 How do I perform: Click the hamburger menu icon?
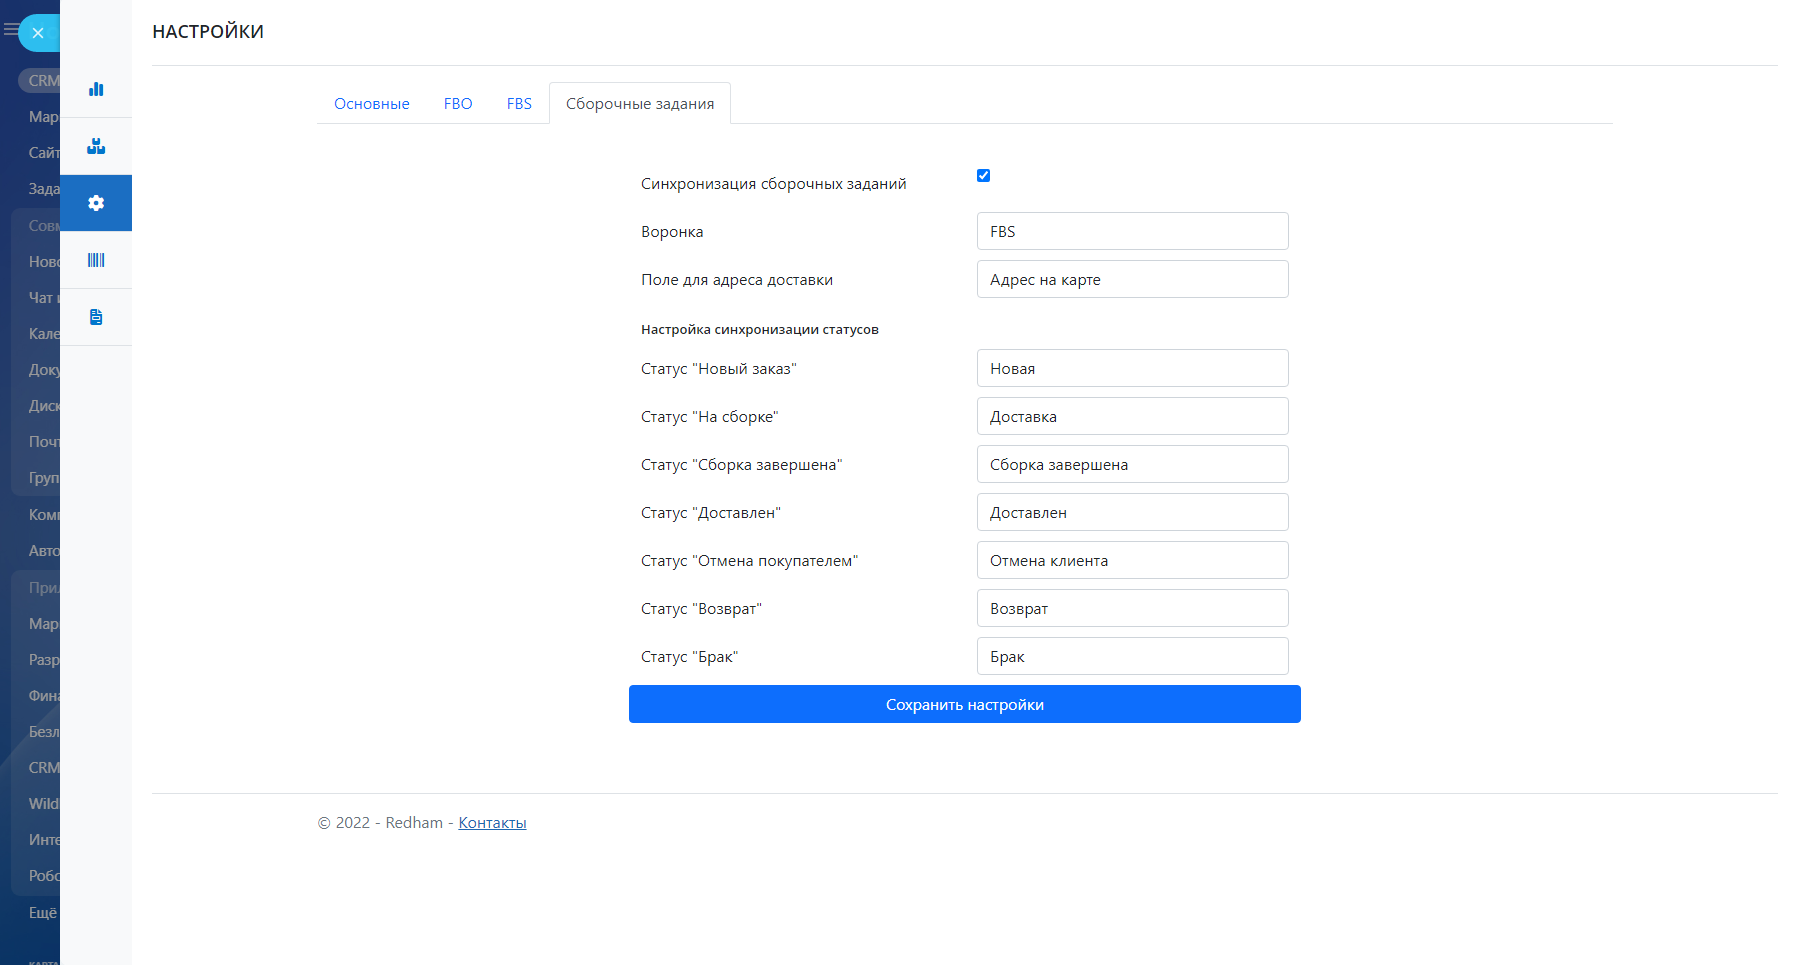pos(10,30)
